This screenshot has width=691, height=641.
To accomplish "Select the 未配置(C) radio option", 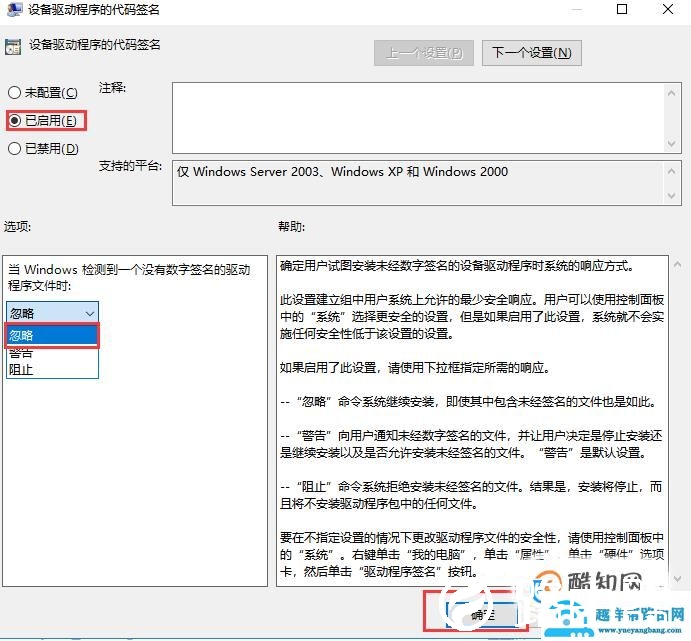I will pos(43,93).
